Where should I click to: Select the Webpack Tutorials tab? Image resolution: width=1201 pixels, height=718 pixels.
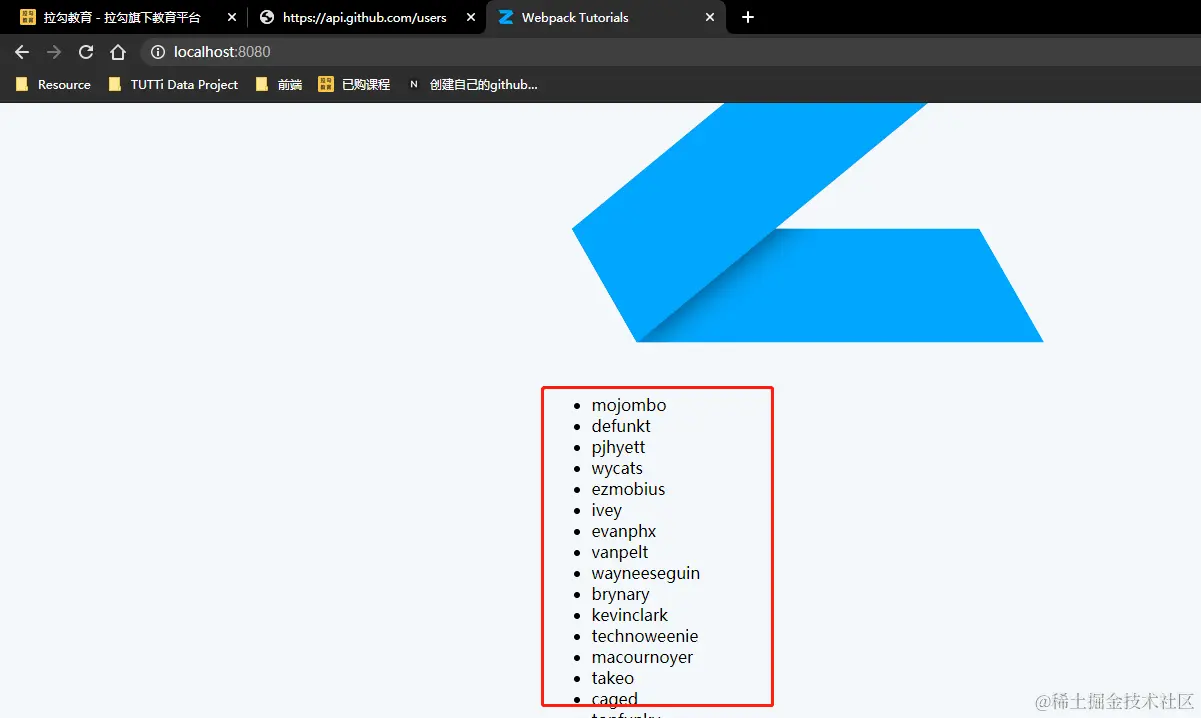[x=606, y=17]
